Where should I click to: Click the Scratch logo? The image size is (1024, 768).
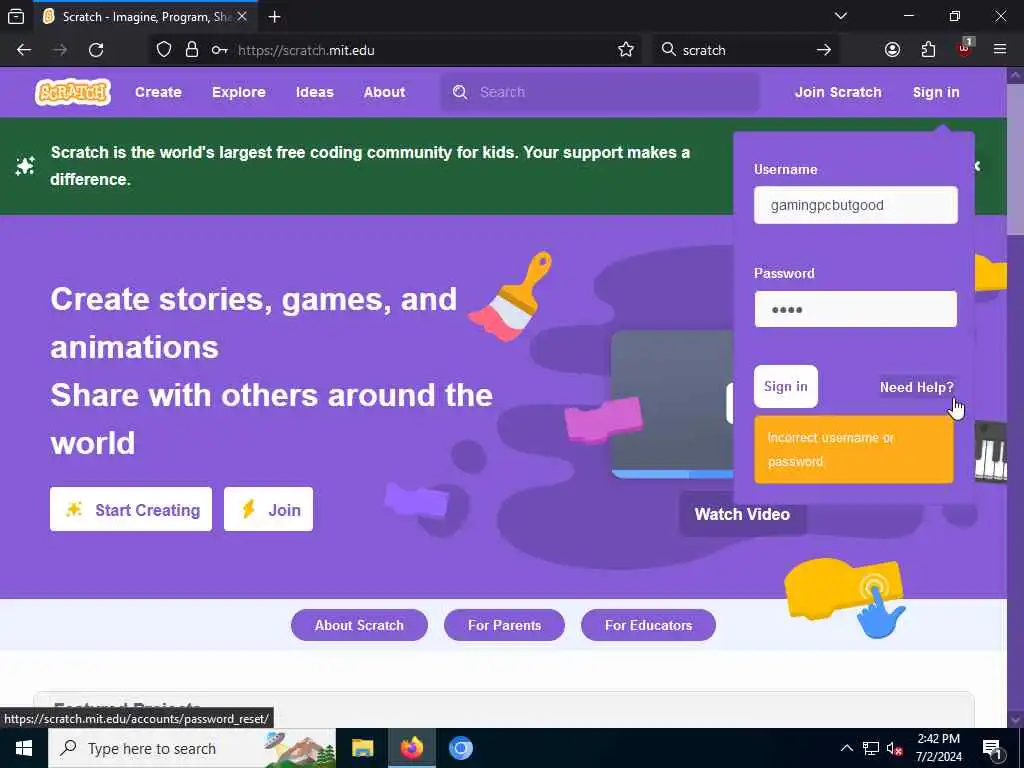click(x=72, y=92)
